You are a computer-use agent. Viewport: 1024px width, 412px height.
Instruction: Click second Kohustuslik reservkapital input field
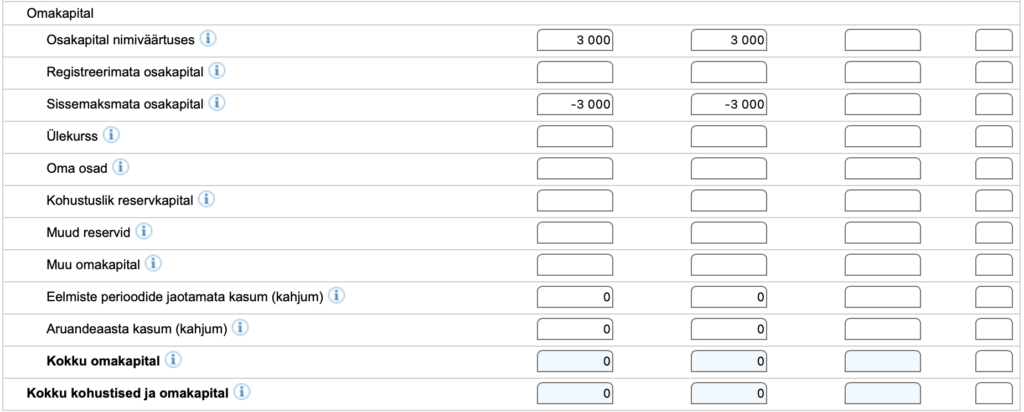click(729, 200)
